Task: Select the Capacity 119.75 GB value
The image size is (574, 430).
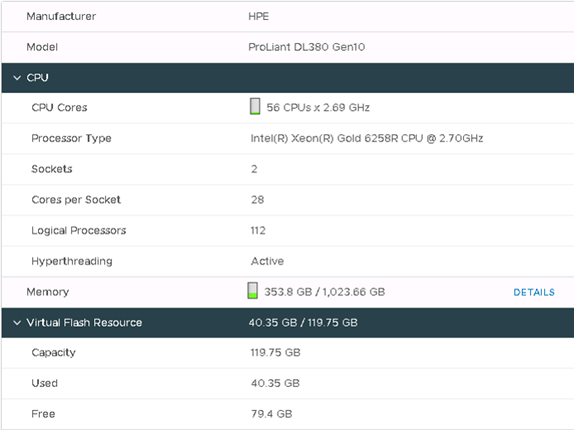Action: (x=275, y=352)
